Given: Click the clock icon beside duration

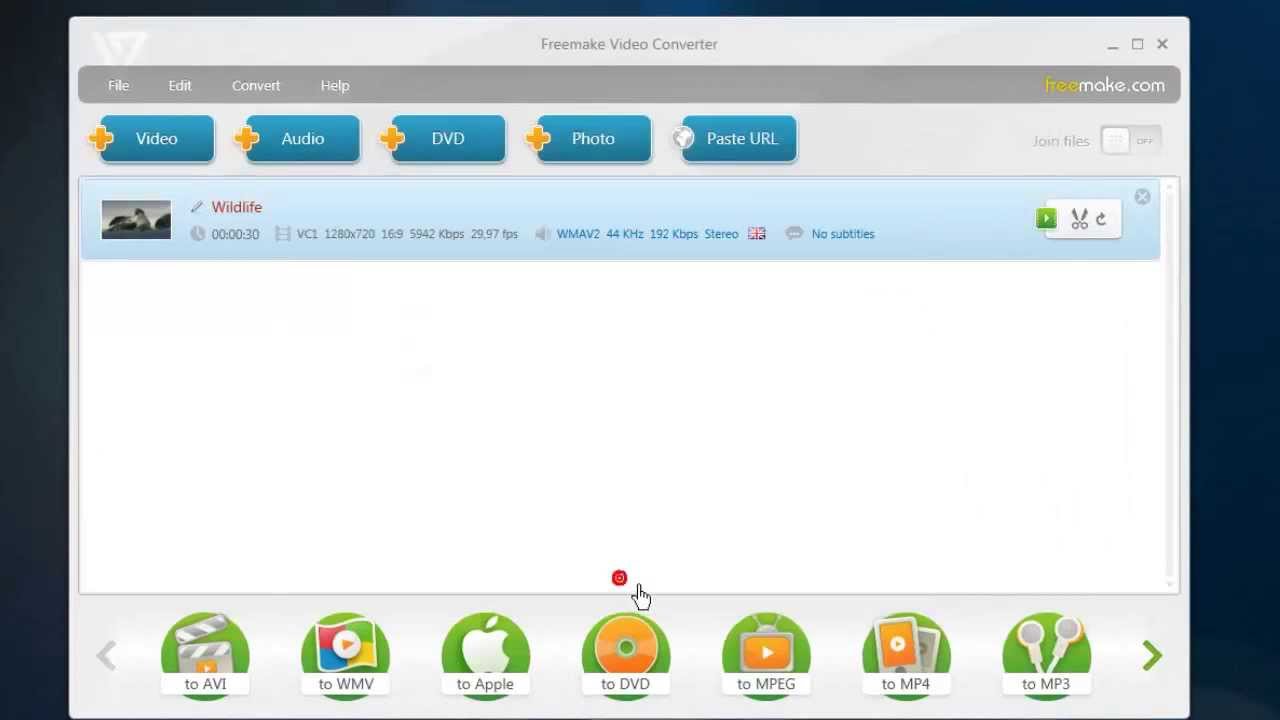Looking at the screenshot, I should [198, 234].
